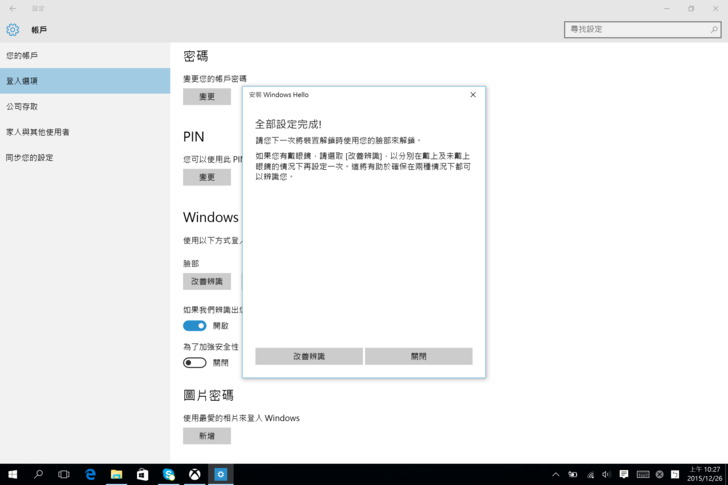Open File Explorer from the taskbar
The width and height of the screenshot is (728, 485).
pos(117,474)
